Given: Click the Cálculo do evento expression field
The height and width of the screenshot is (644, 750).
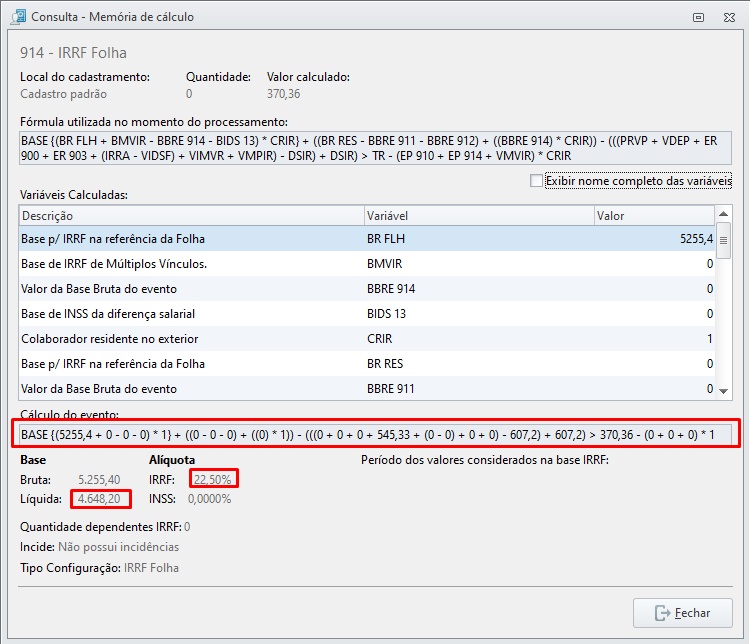Looking at the screenshot, I should [375, 434].
